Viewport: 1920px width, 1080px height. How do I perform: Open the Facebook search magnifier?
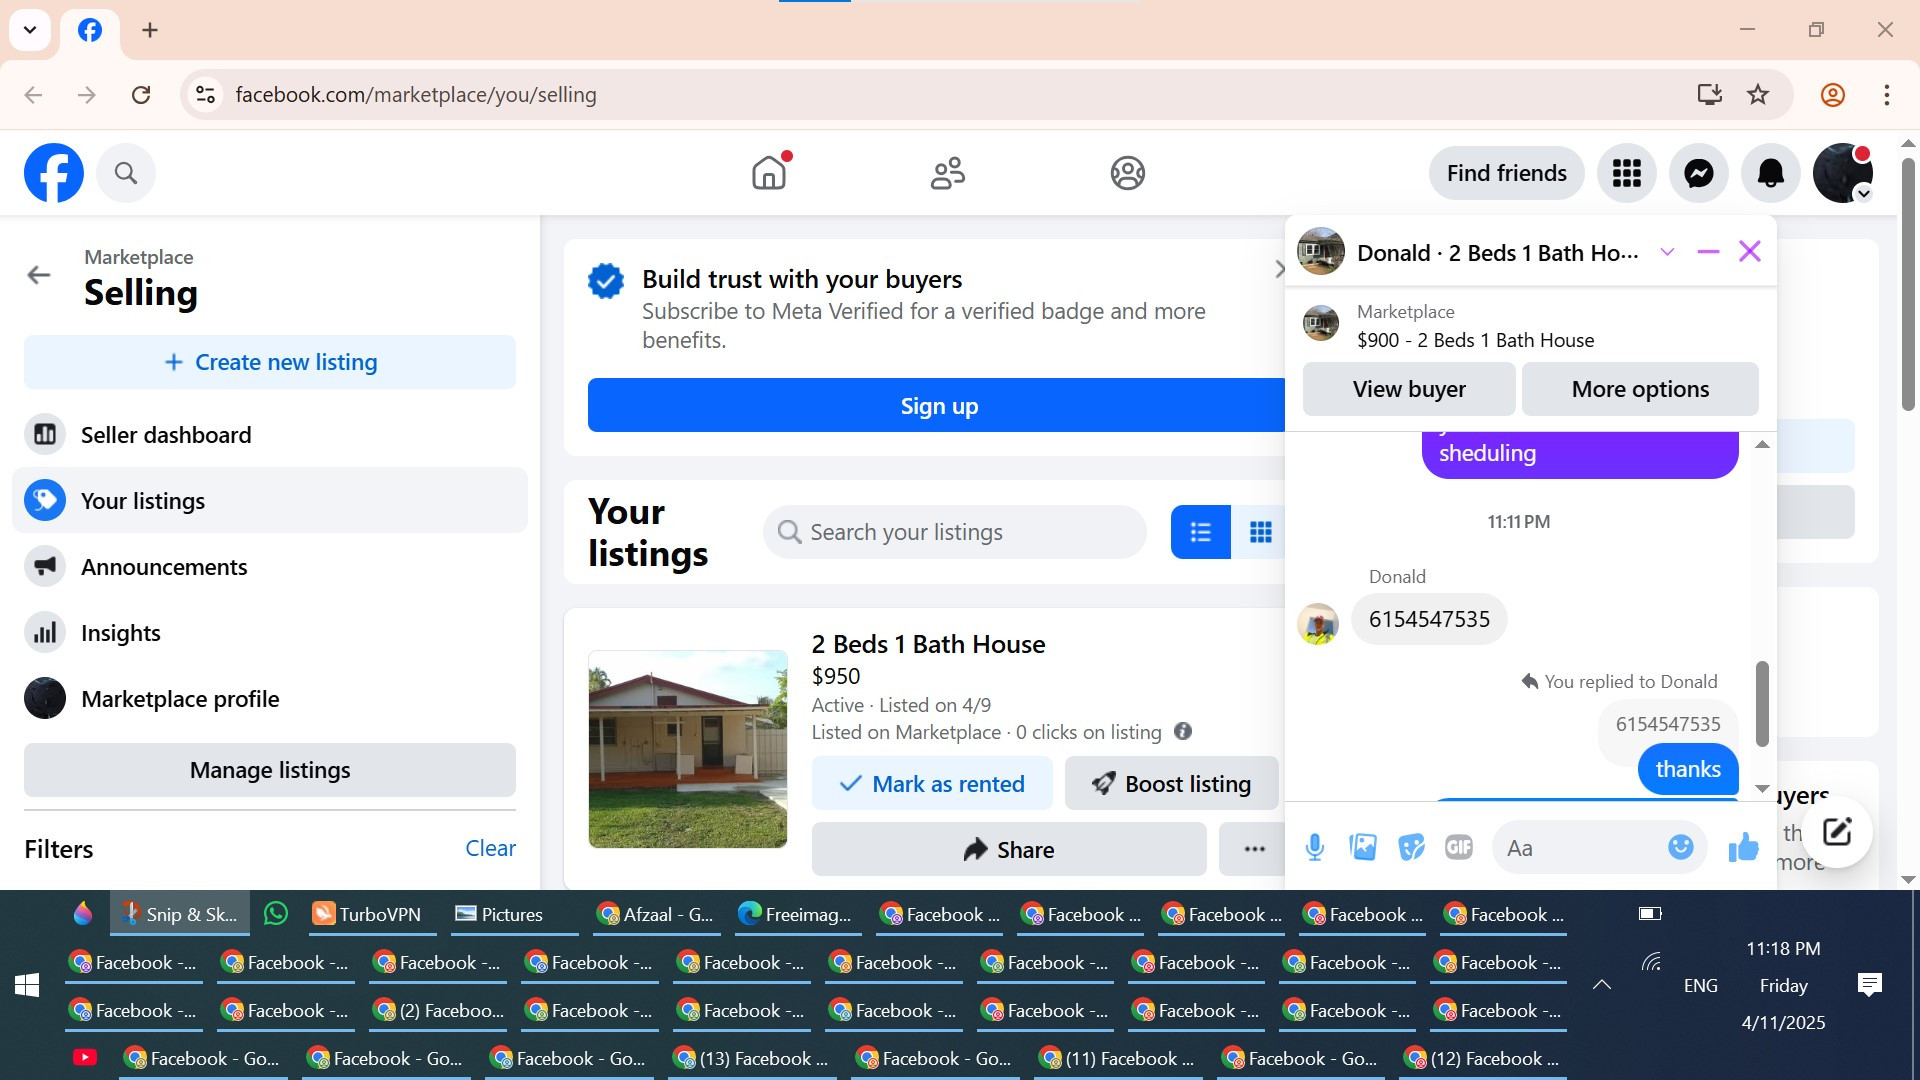[126, 173]
